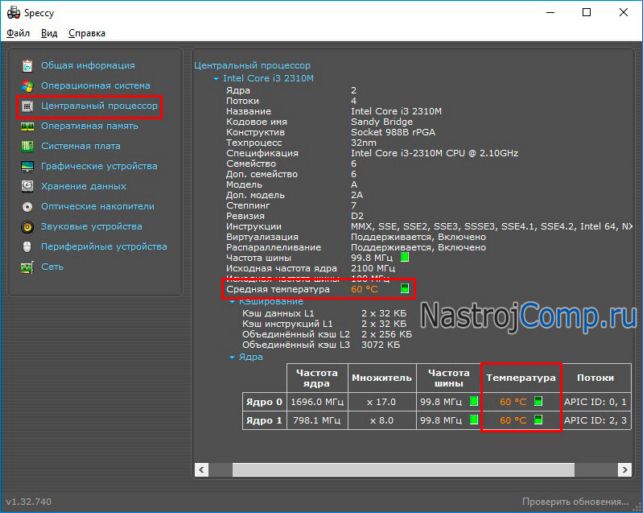Click bus frequency indicator in Ядро 0 row
This screenshot has width=643, height=513.
pos(474,401)
